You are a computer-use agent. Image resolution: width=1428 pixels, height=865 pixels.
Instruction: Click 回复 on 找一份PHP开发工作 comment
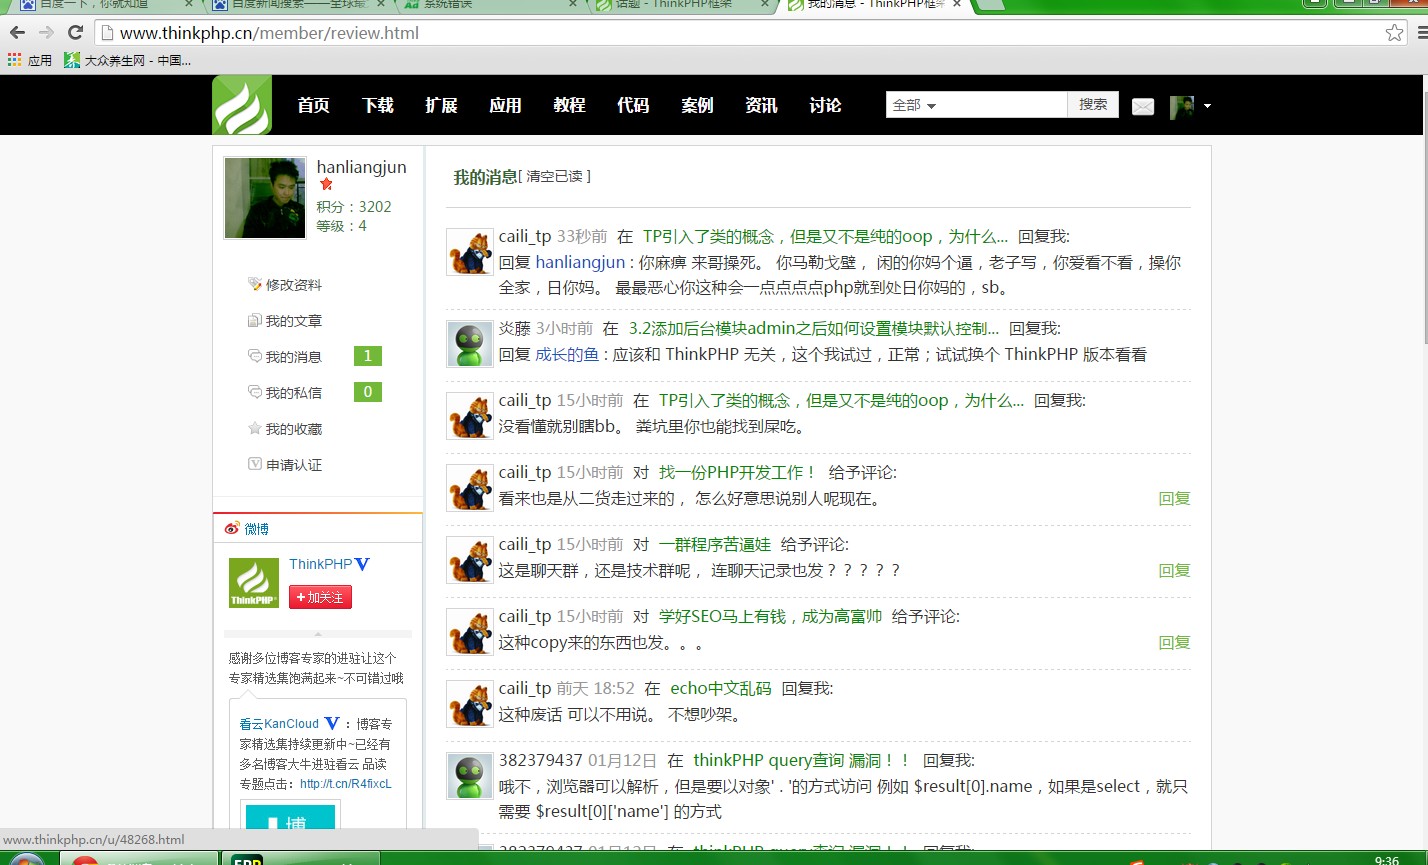(1174, 498)
